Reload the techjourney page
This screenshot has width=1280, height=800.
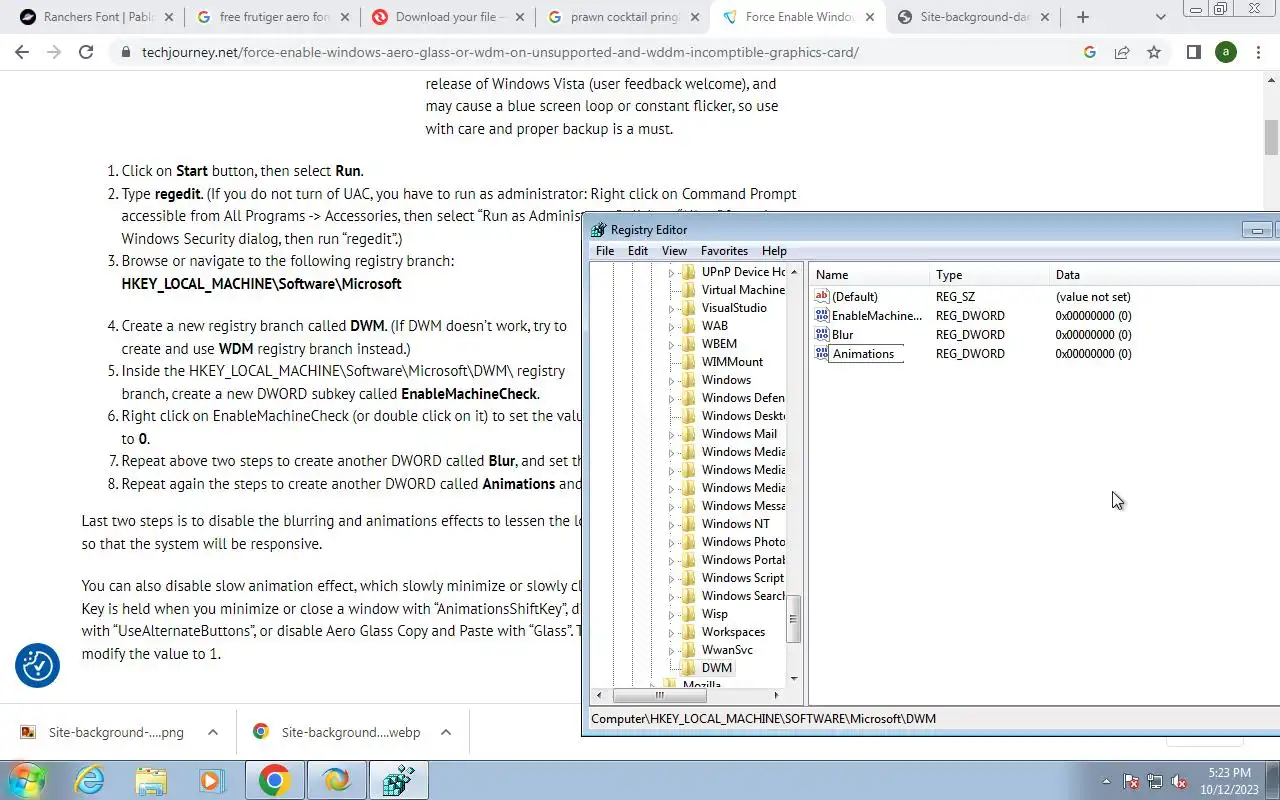tap(86, 52)
